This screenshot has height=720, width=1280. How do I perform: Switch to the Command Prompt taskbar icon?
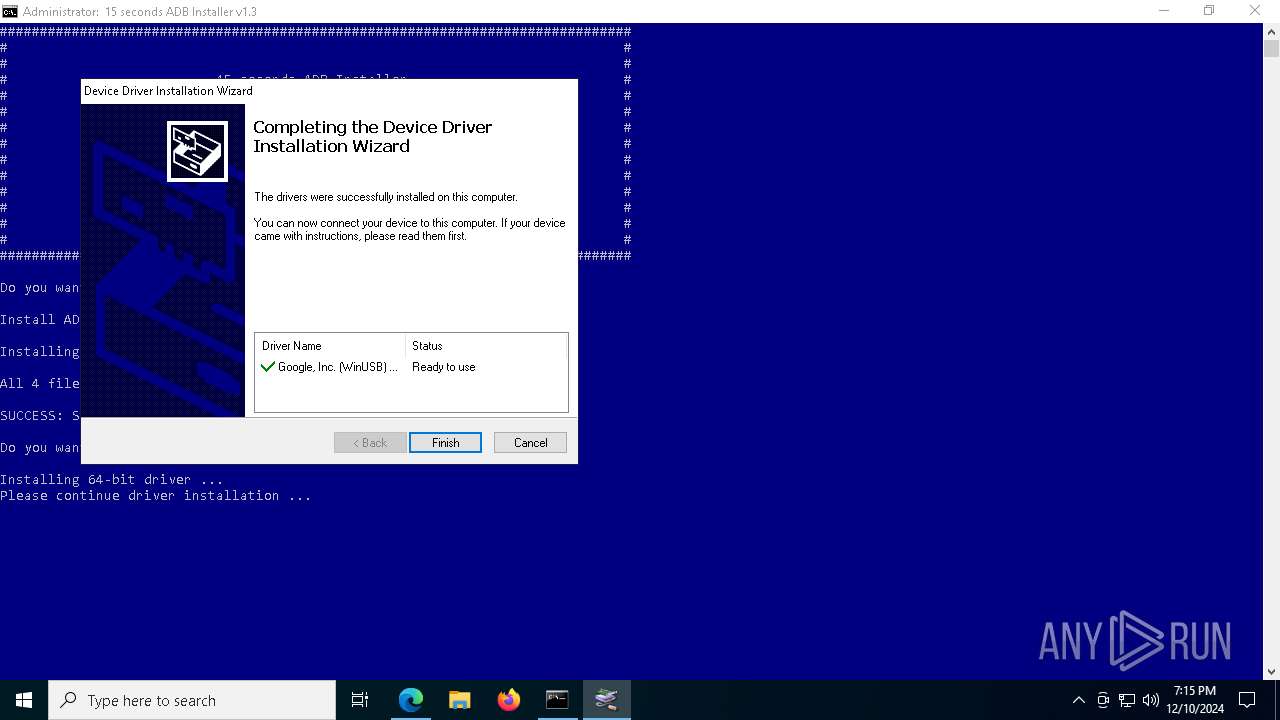(557, 700)
